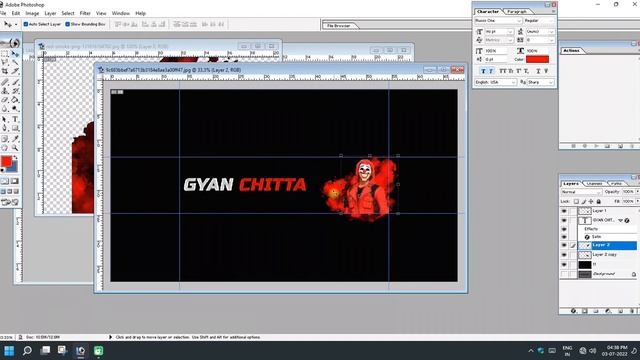Open the Image menu
This screenshot has height=360, width=640.
[x=32, y=13]
